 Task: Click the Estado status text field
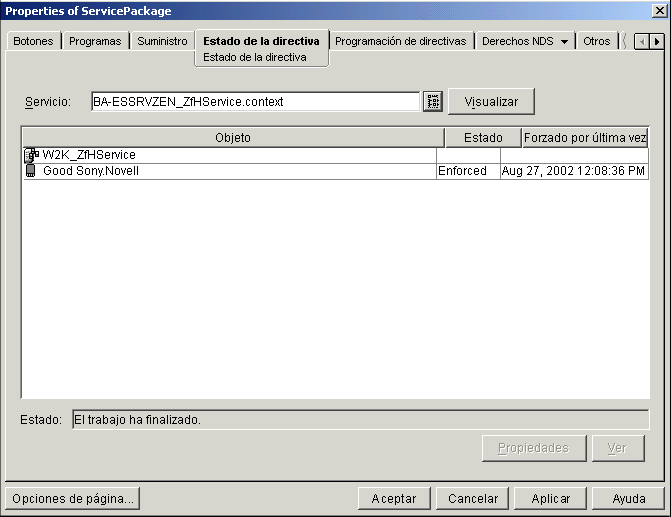361,420
